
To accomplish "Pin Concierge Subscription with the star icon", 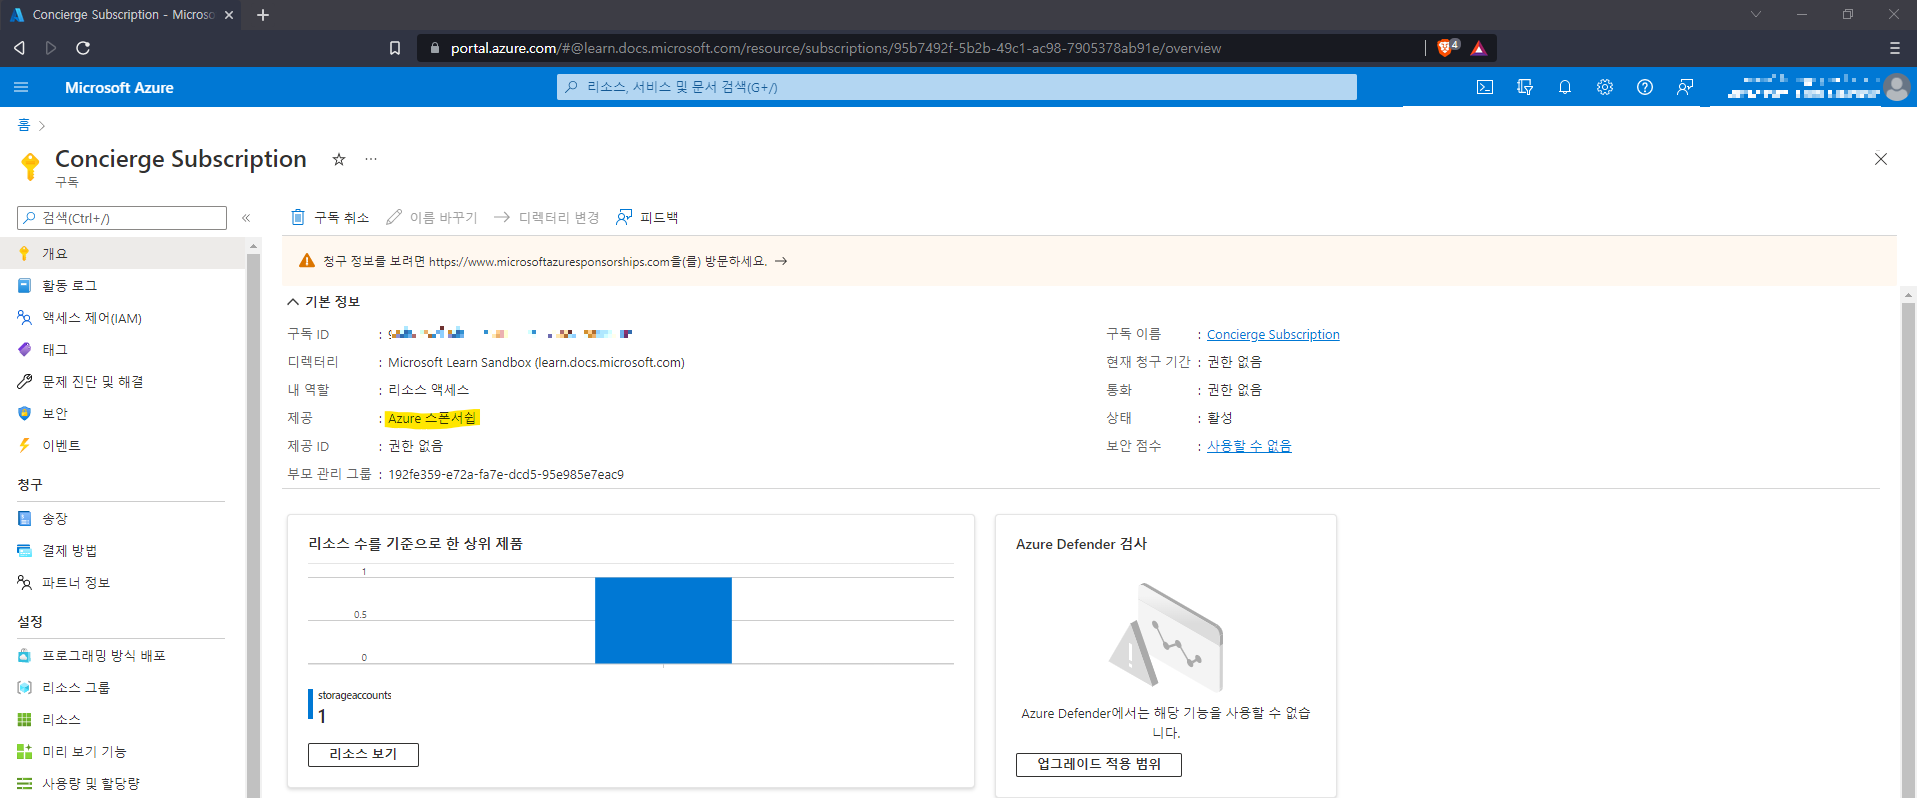I will click(339, 159).
